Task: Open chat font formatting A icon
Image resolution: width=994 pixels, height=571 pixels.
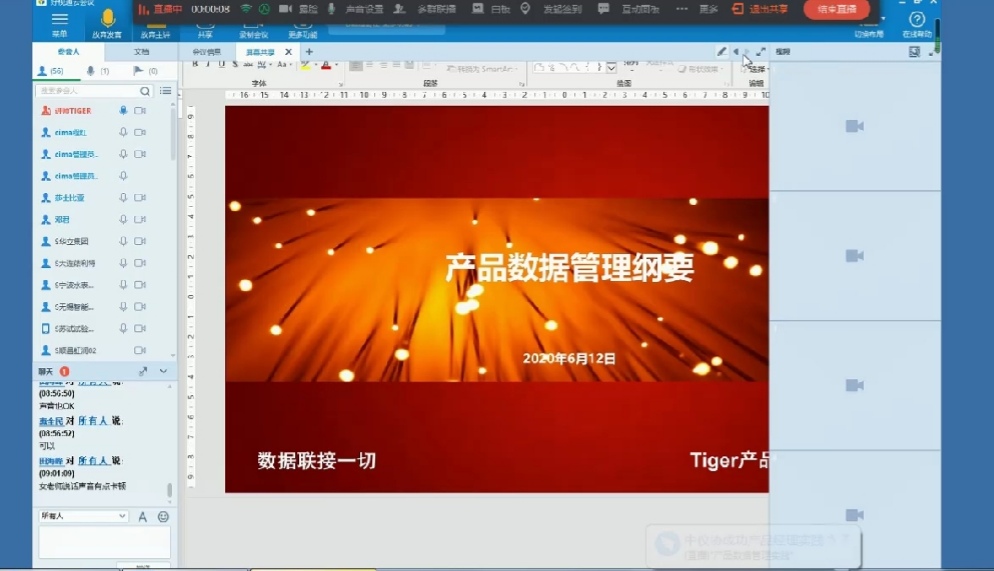Action: coord(143,516)
